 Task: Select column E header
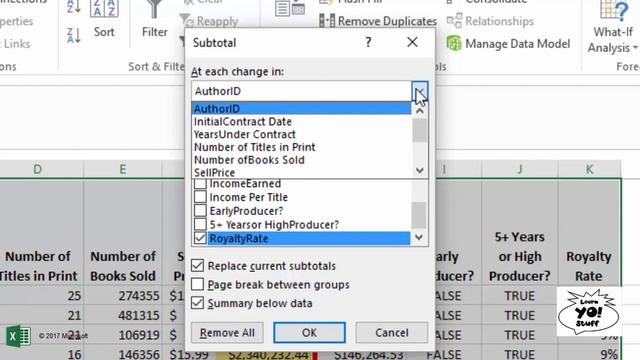(x=123, y=169)
